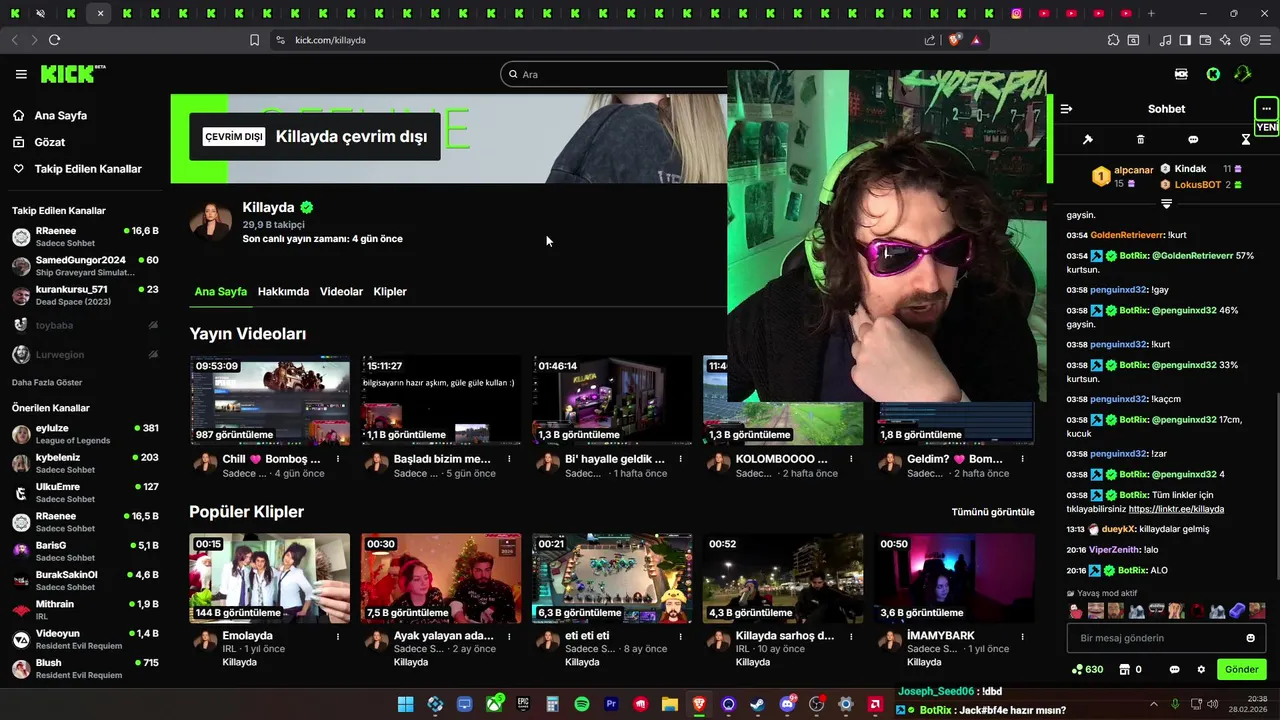Open the linktr.ee/killayda link in chat
Viewport: 1280px width, 720px height.
coord(1176,509)
